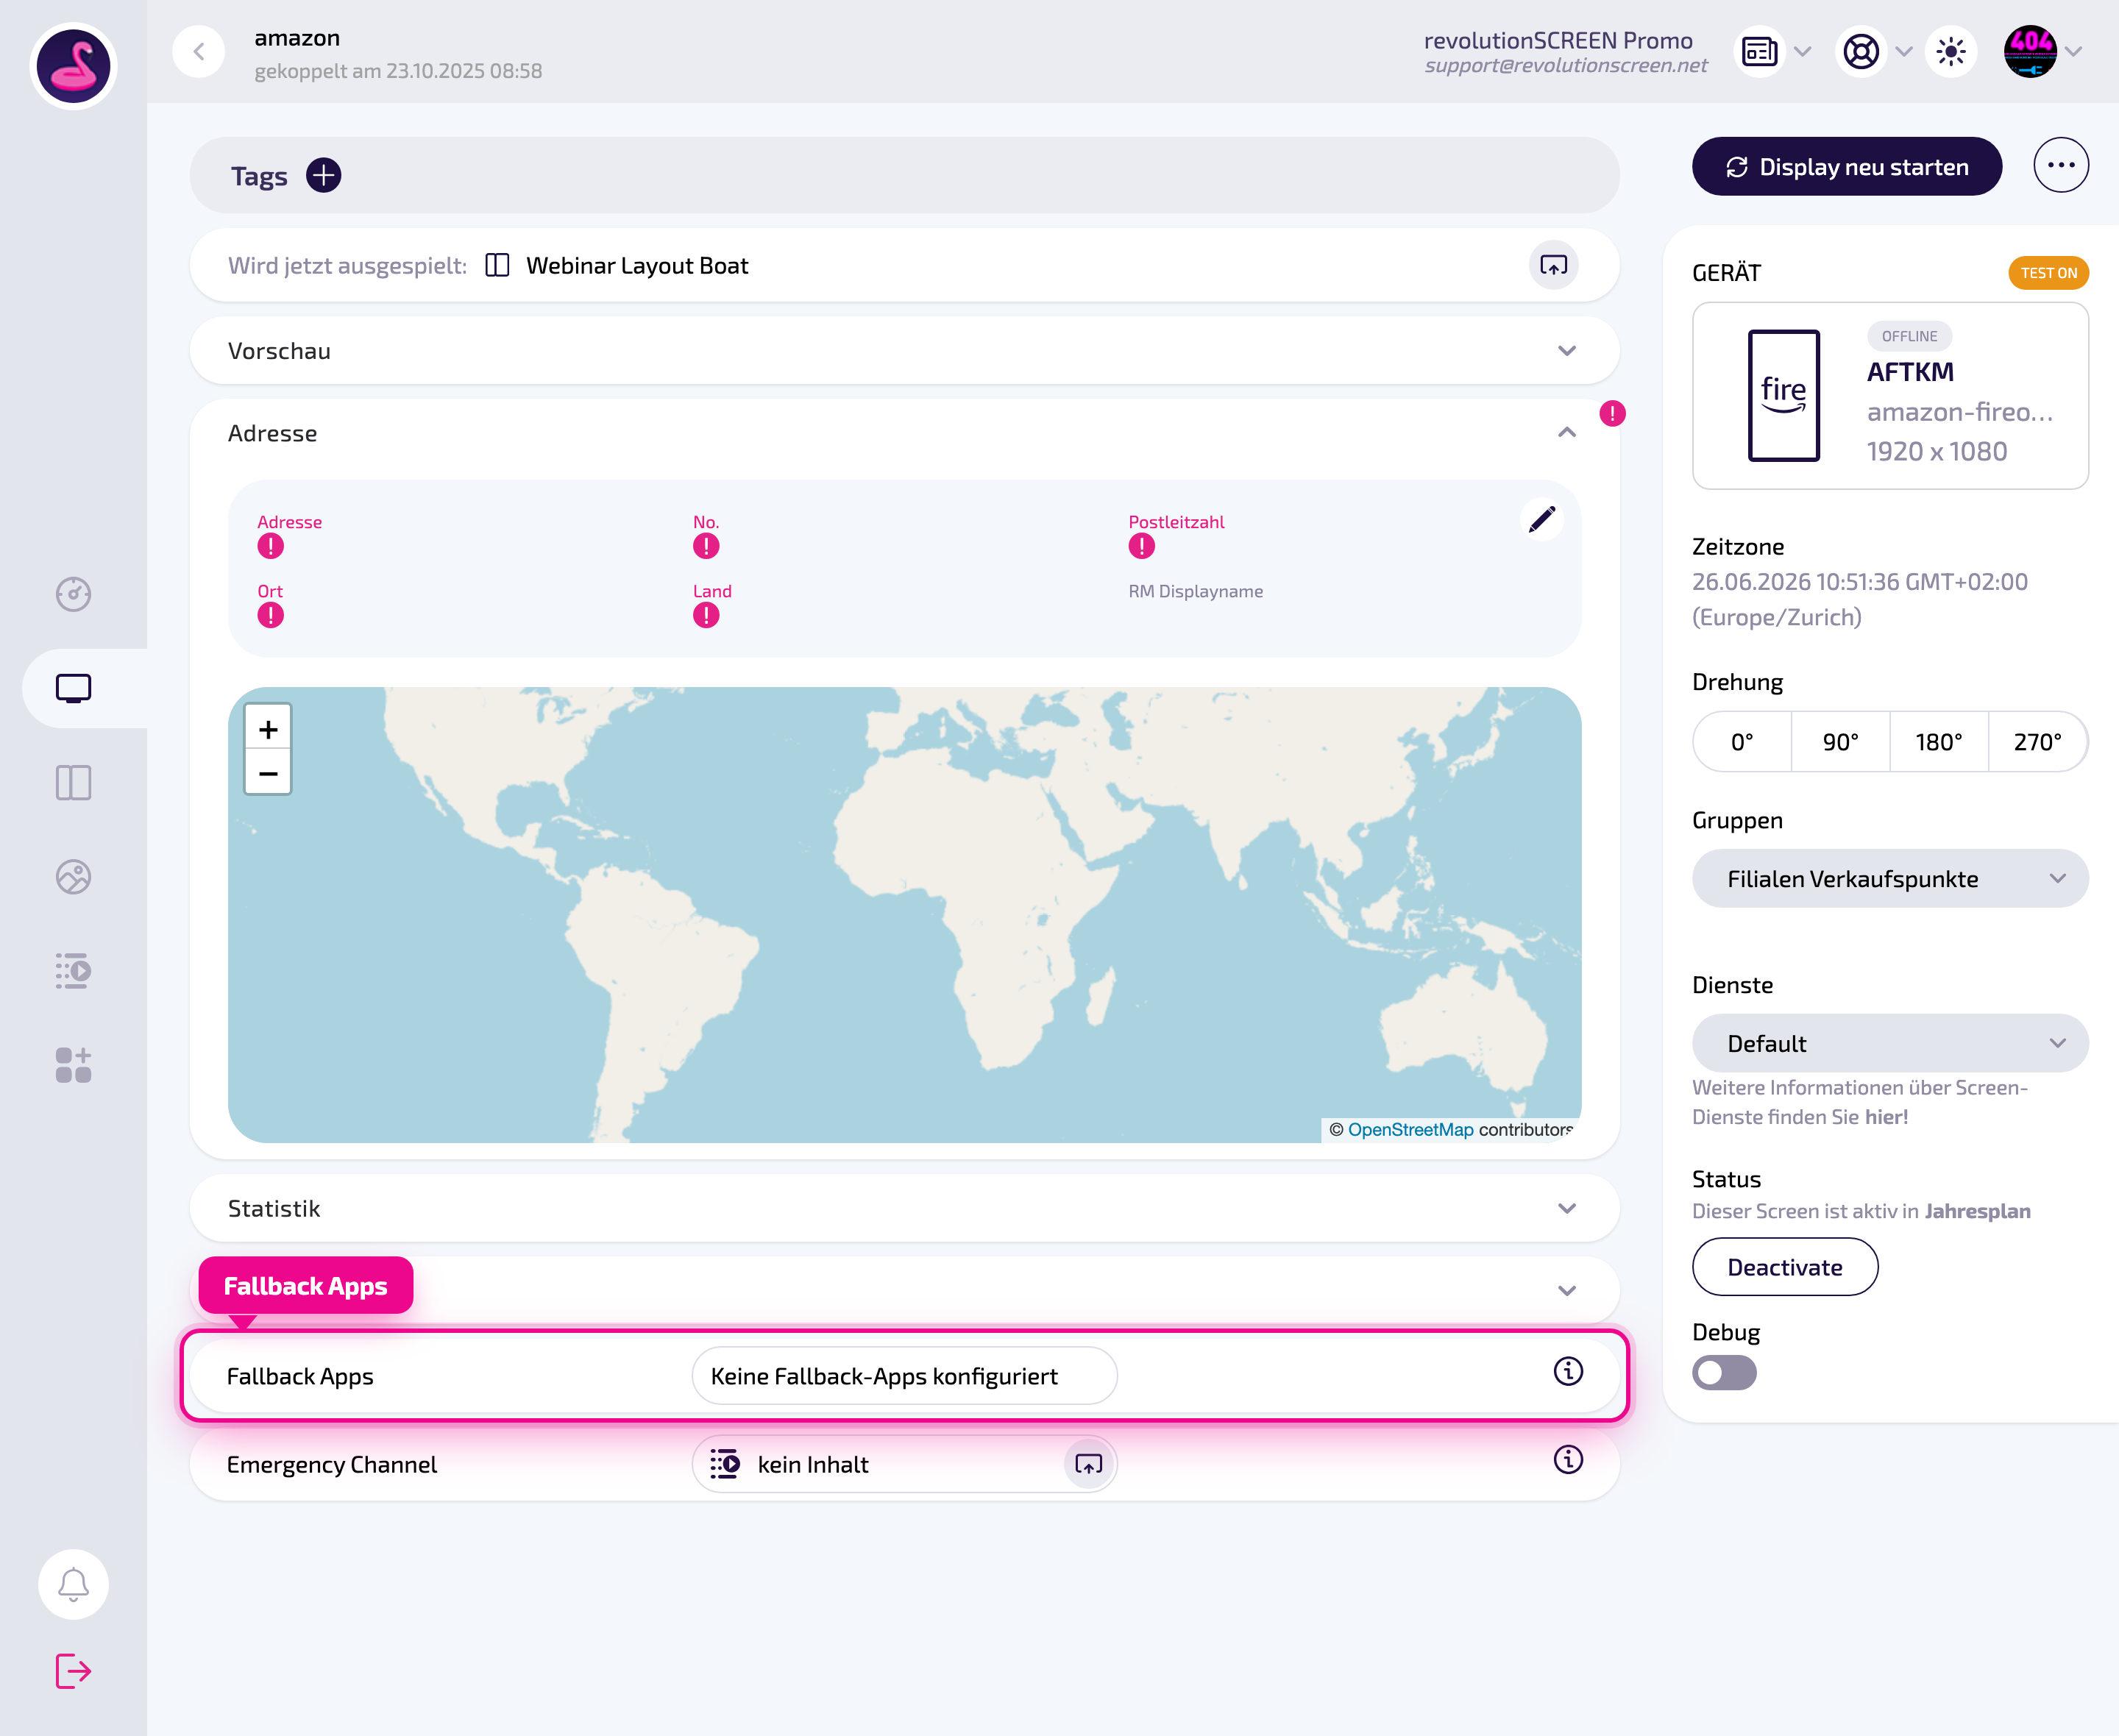Toggle light mode sun icon
Viewport: 2119px width, 1736px height.
point(1951,52)
